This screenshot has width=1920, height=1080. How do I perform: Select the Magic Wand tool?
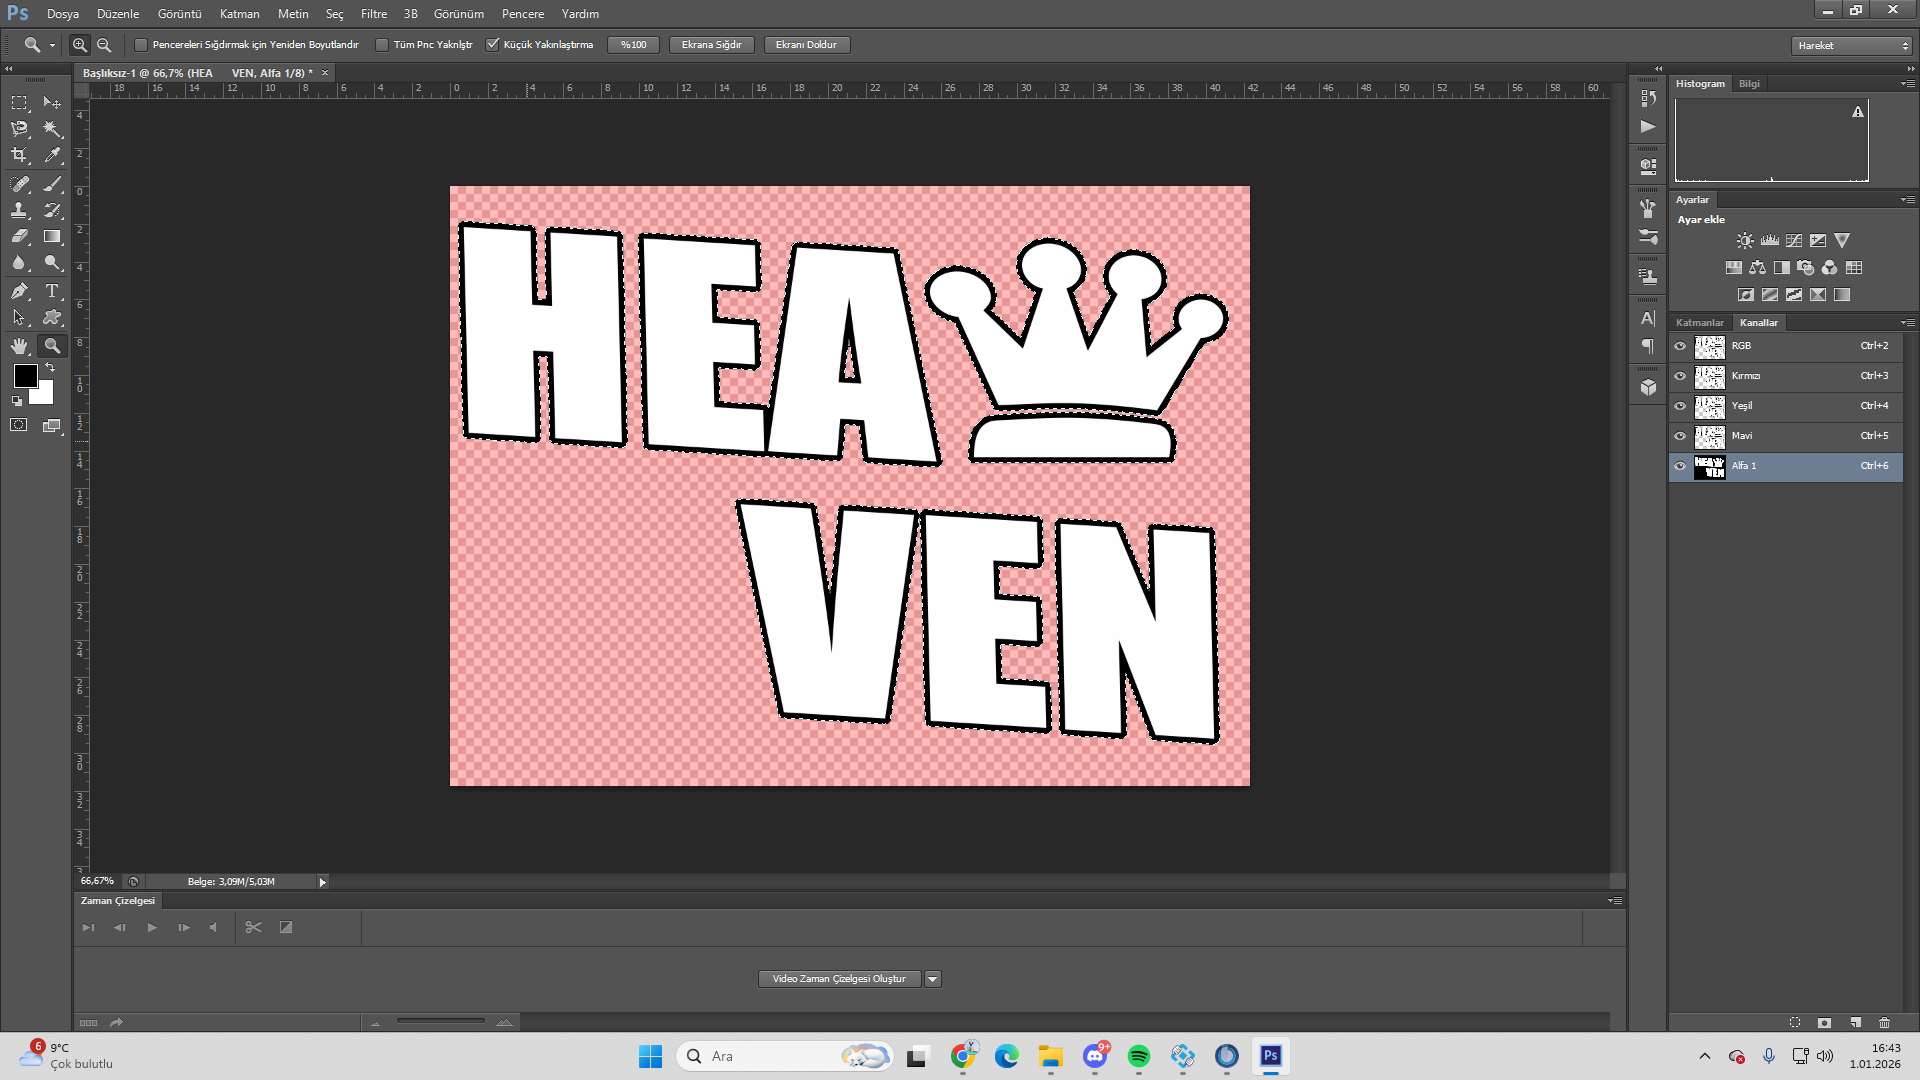coord(52,129)
